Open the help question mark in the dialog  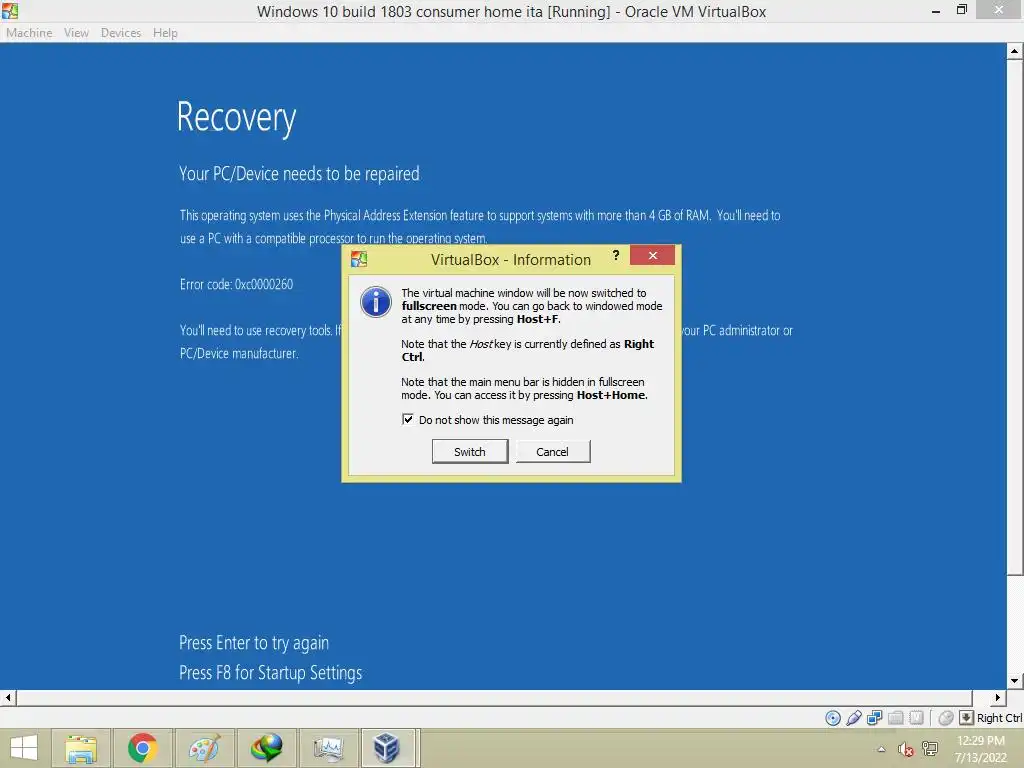(x=615, y=255)
